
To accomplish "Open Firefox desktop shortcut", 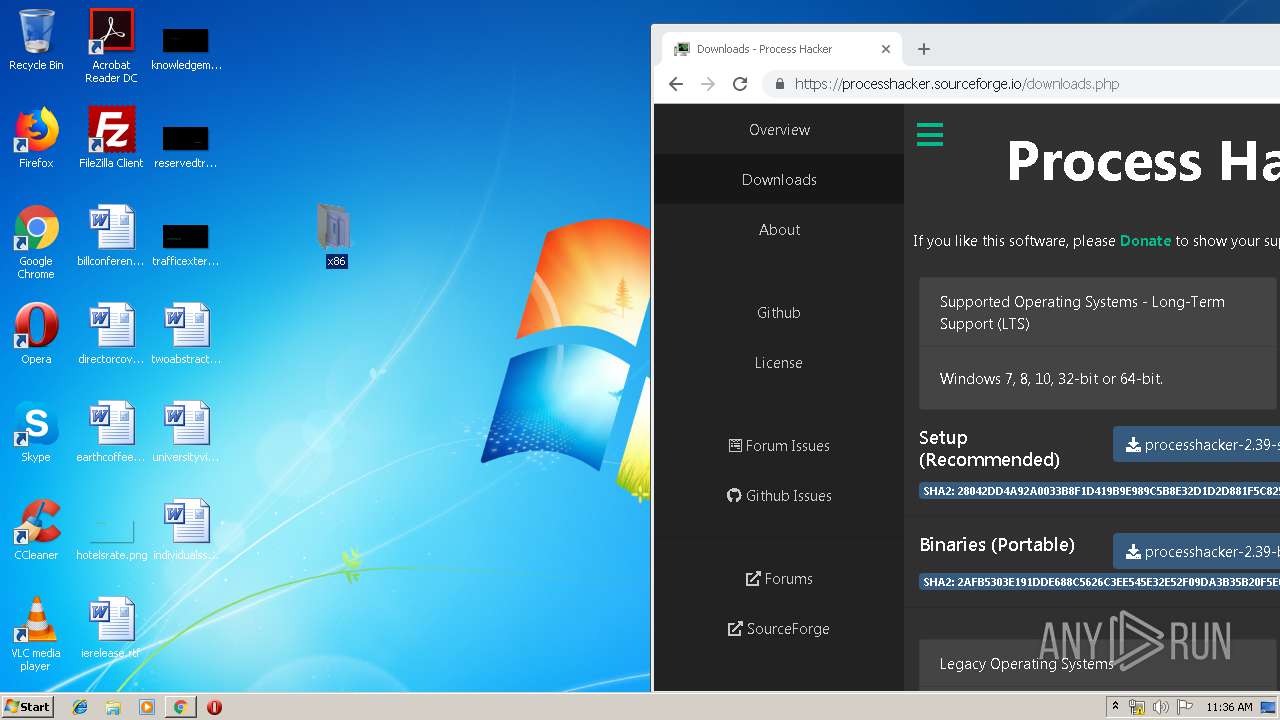I will click(x=36, y=138).
